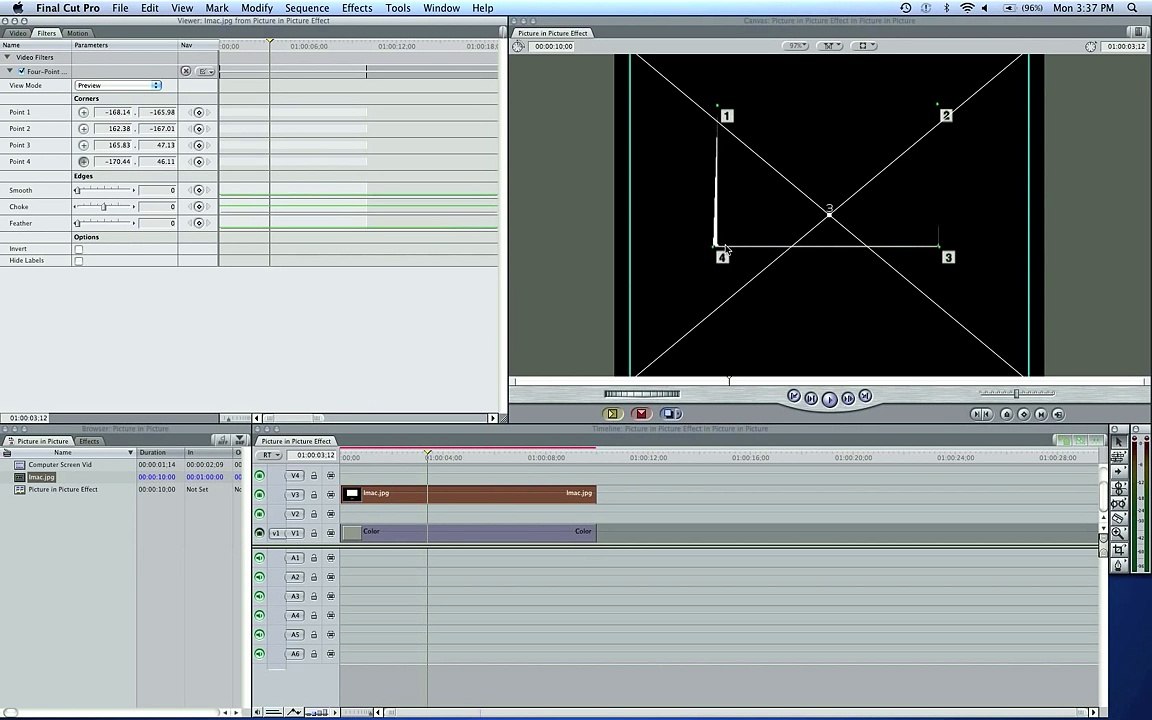Play the sequence in the Canvas
Image resolution: width=1152 pixels, height=720 pixels.
829,399
